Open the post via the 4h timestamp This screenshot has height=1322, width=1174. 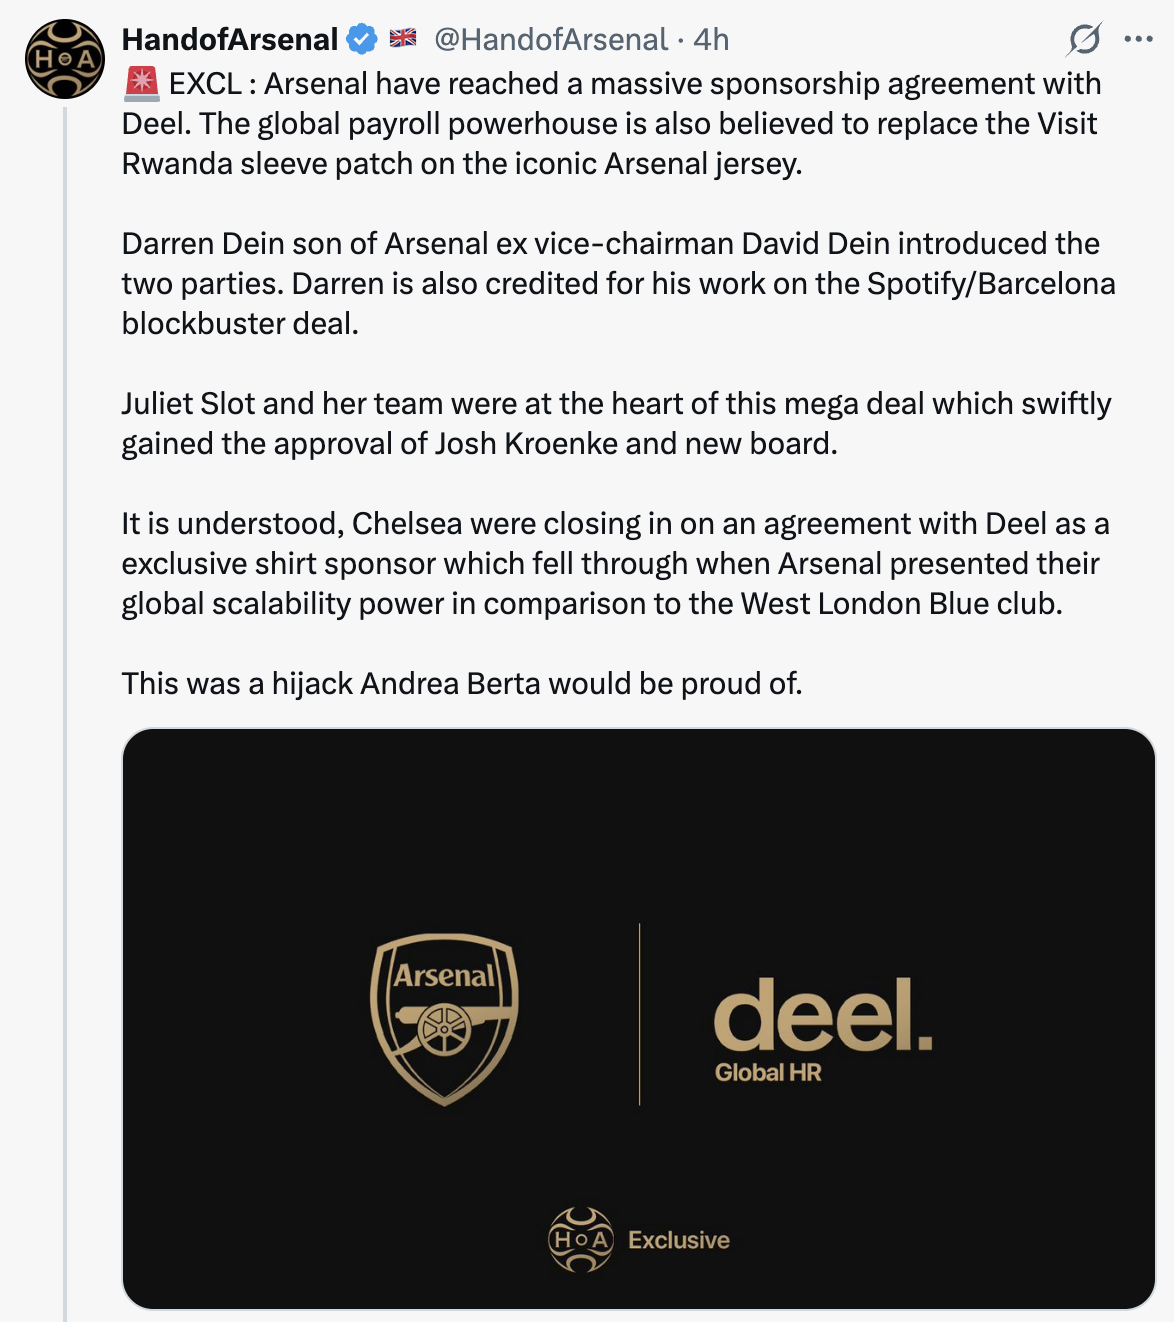711,40
